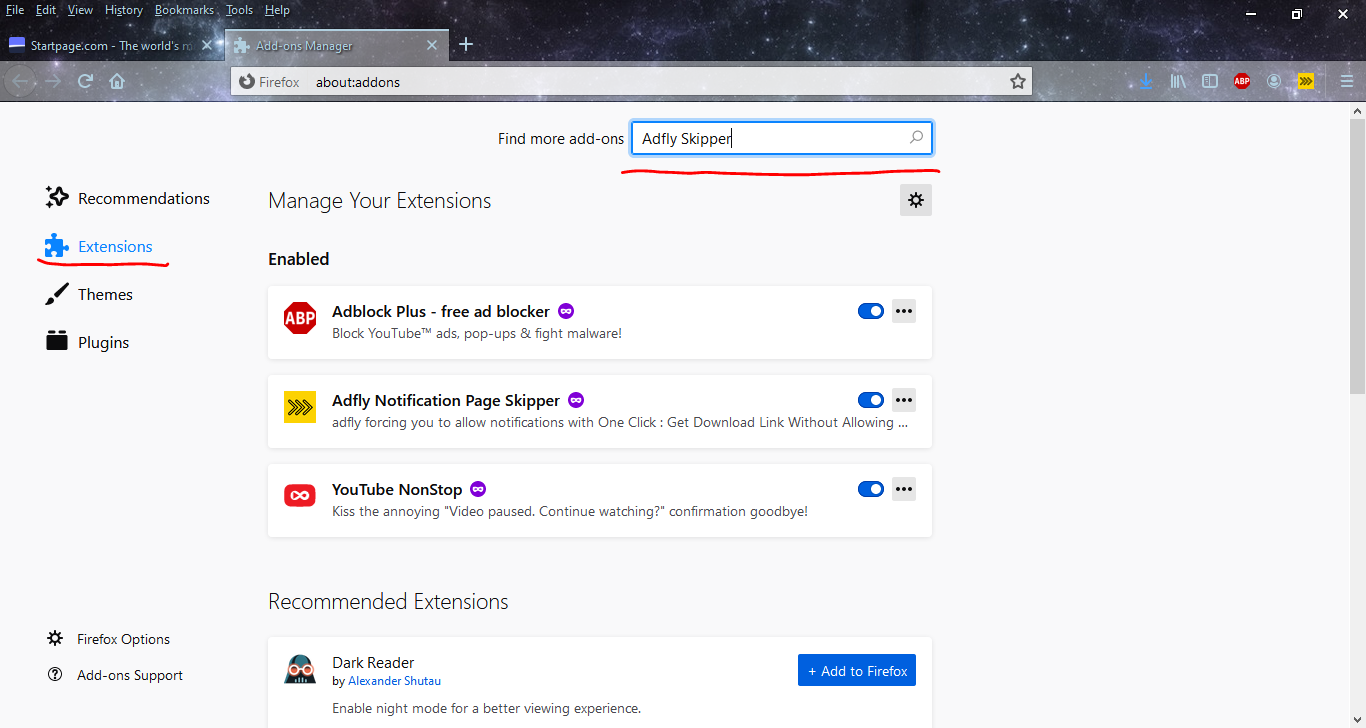The width and height of the screenshot is (1366, 728).
Task: Open the Edit menu
Action: click(x=46, y=10)
